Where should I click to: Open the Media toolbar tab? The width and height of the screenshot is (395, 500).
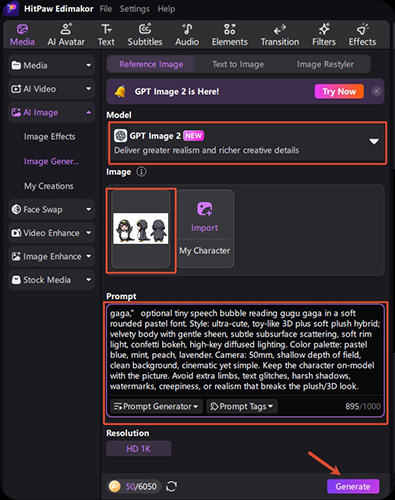22,35
